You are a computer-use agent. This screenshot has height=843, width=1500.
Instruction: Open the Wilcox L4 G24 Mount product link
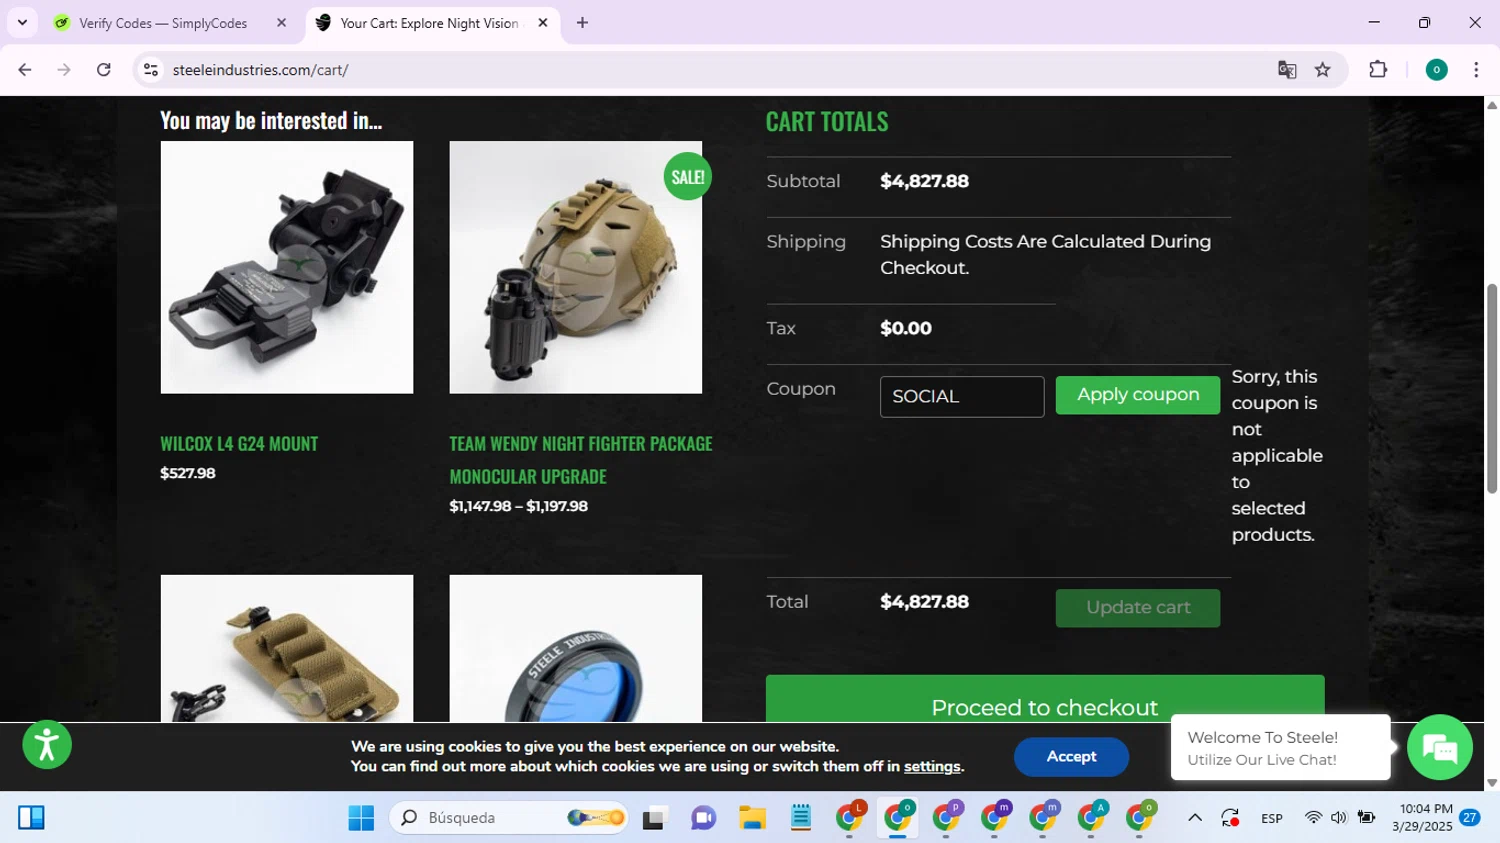pos(239,444)
